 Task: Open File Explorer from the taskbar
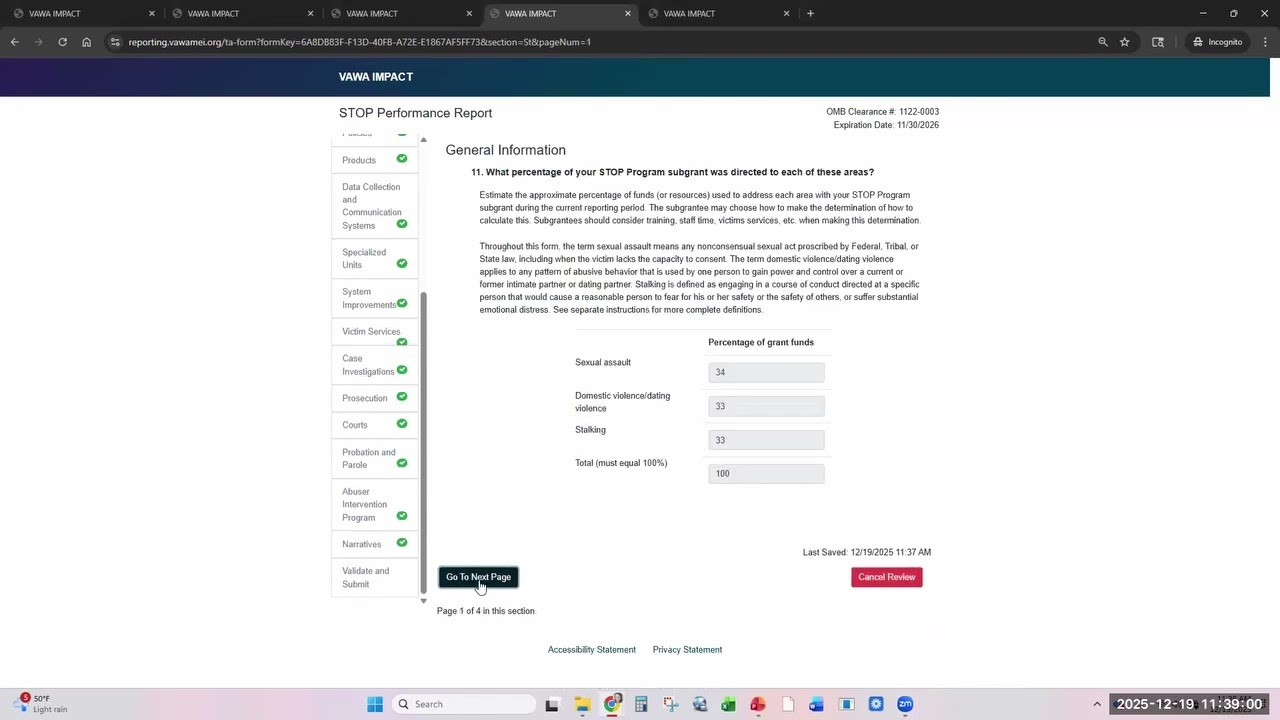click(583, 704)
